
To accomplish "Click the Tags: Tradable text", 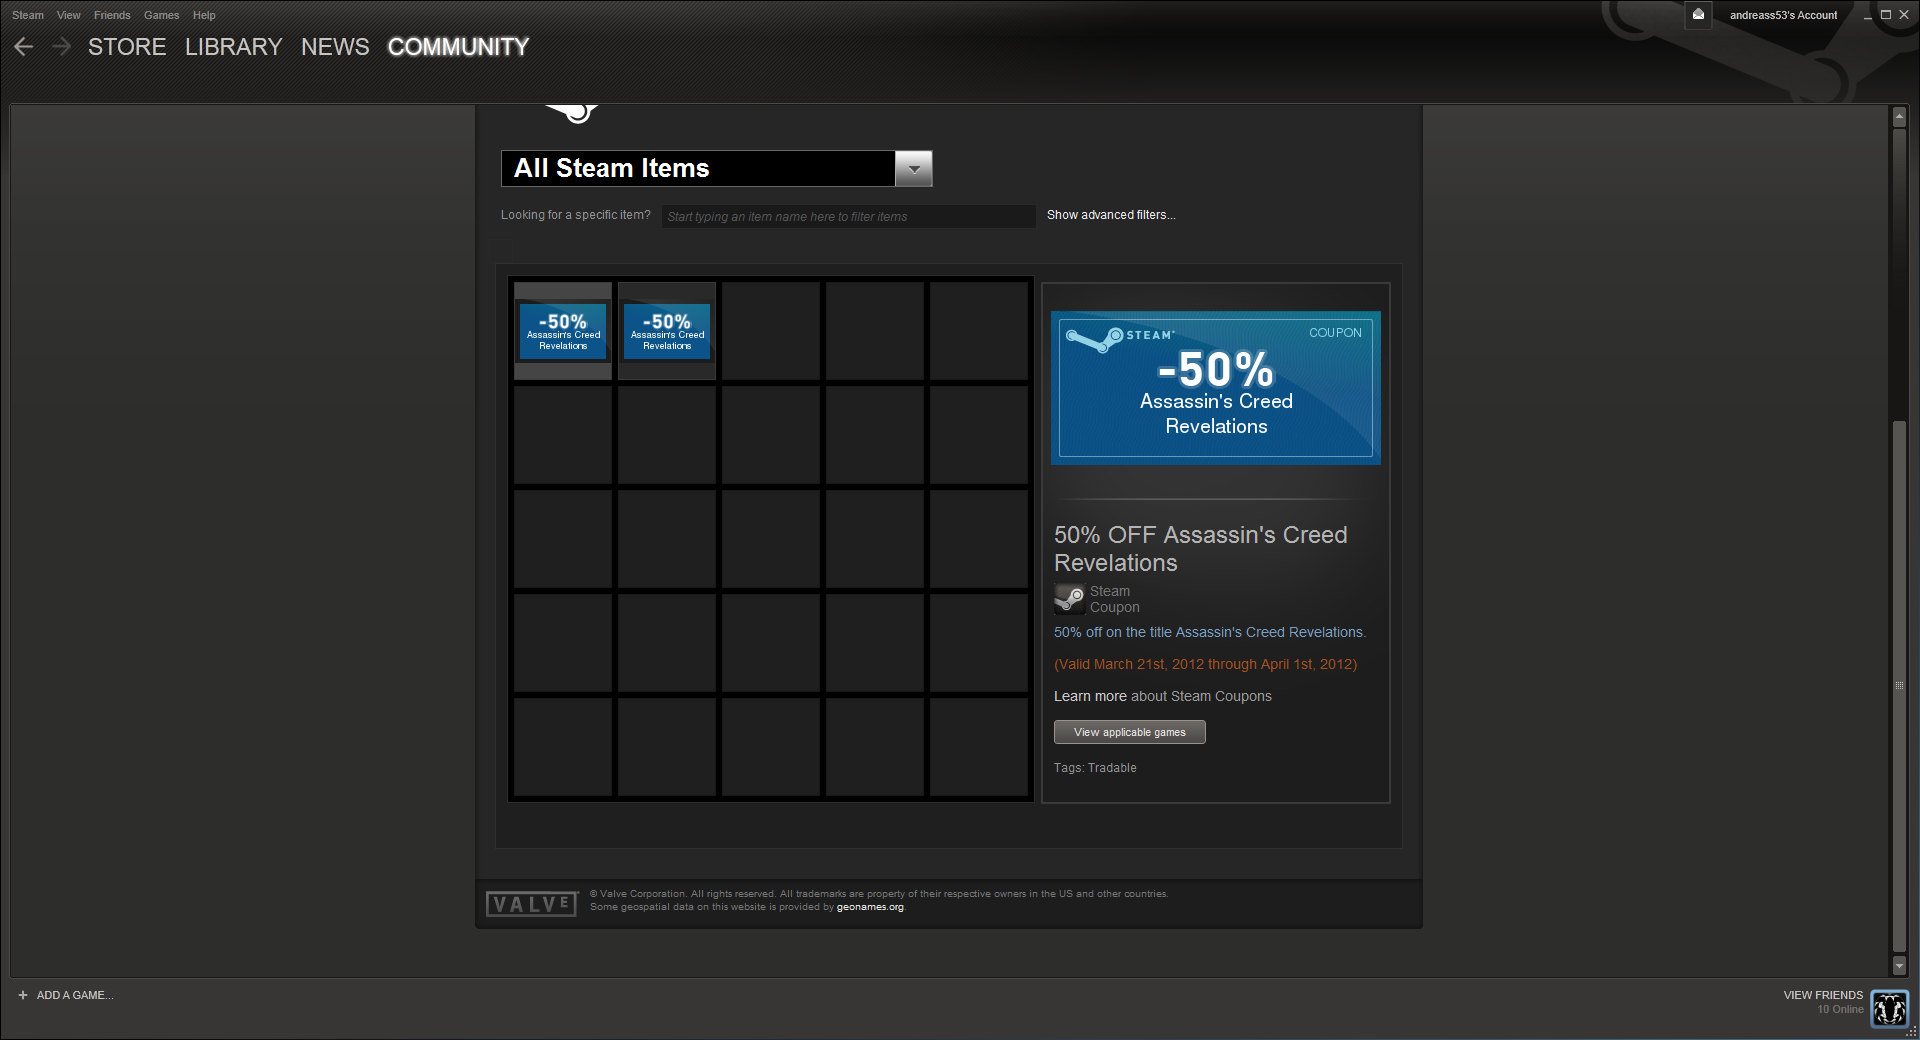I will point(1095,768).
